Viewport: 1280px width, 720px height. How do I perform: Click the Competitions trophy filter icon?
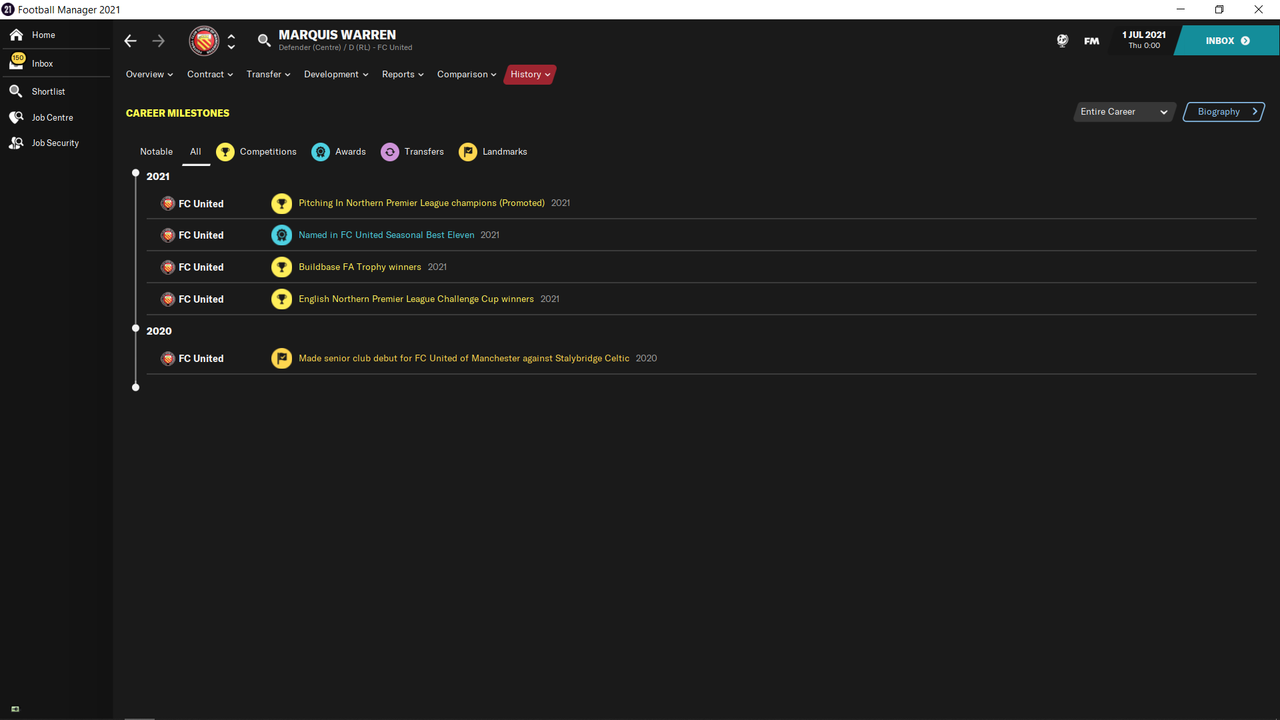pos(225,152)
